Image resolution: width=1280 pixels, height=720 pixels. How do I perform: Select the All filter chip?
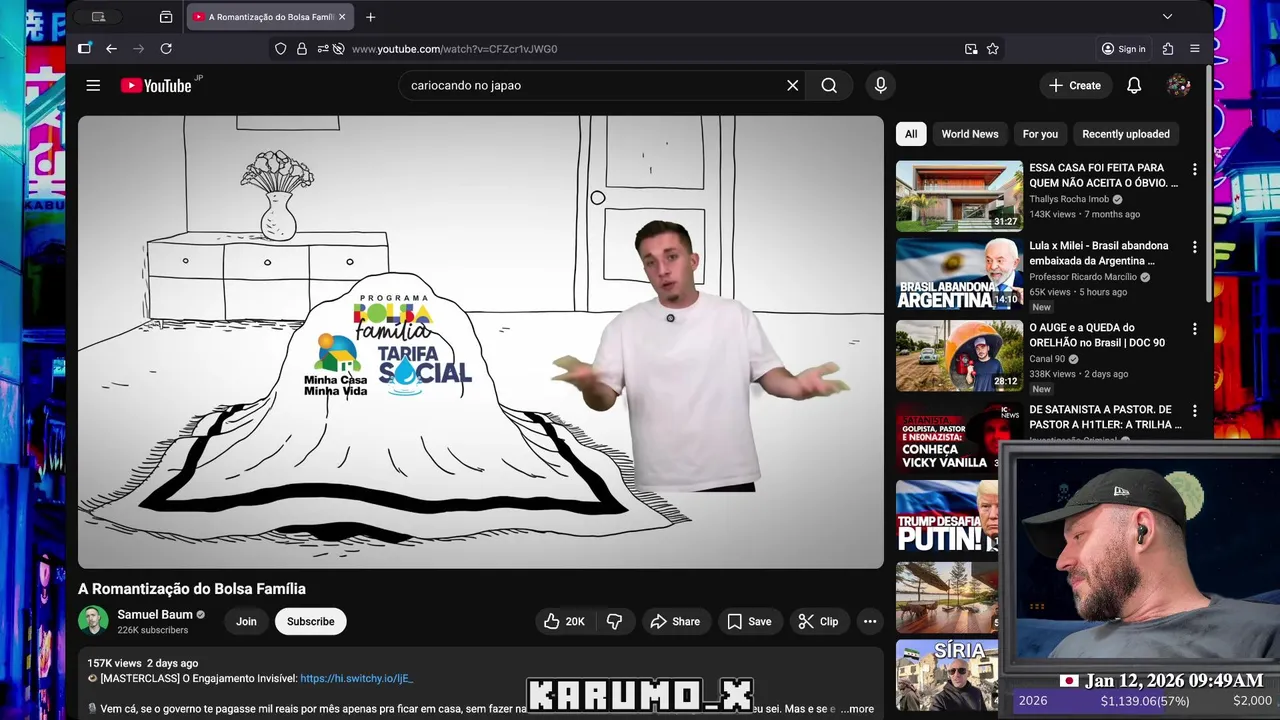911,134
